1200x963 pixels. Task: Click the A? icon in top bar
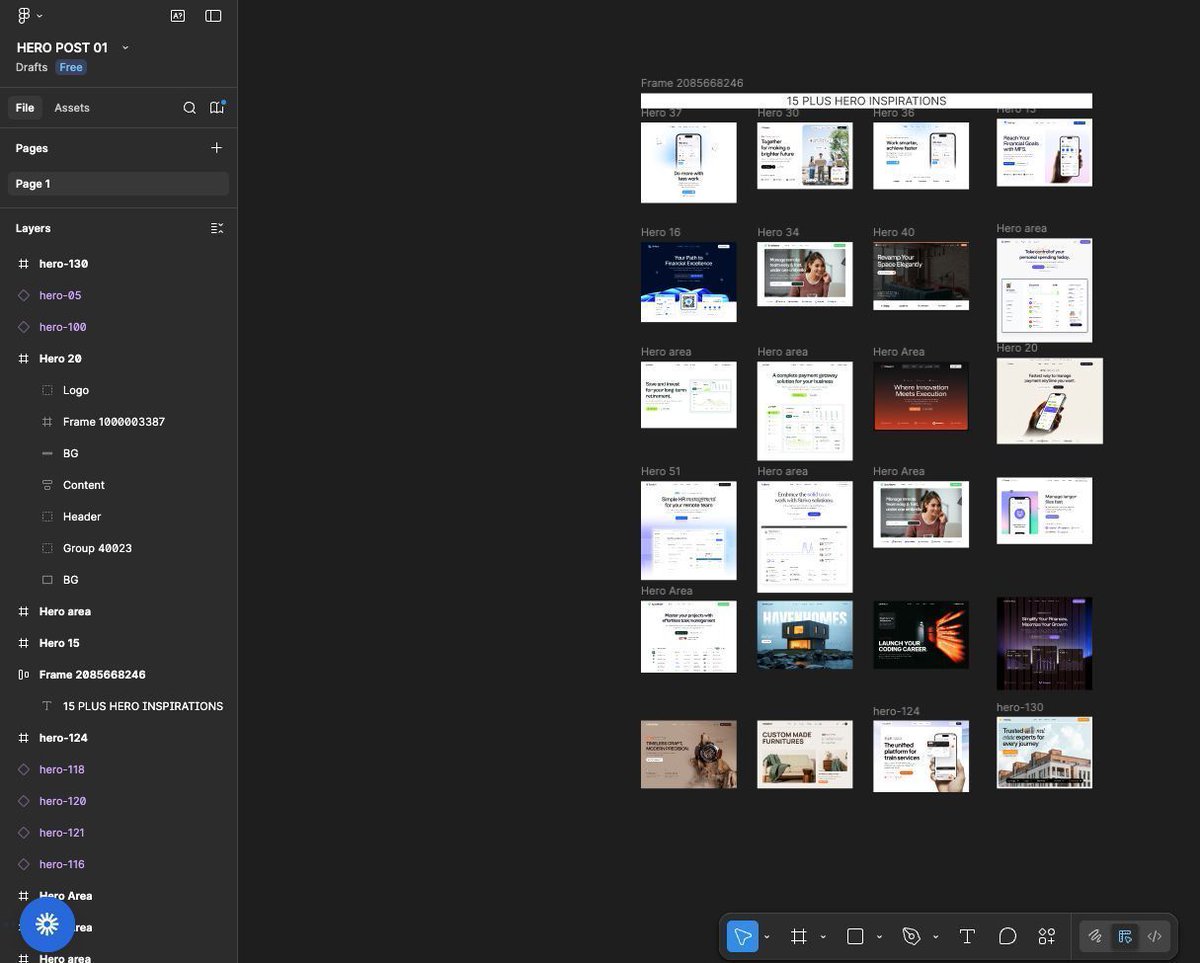(178, 15)
